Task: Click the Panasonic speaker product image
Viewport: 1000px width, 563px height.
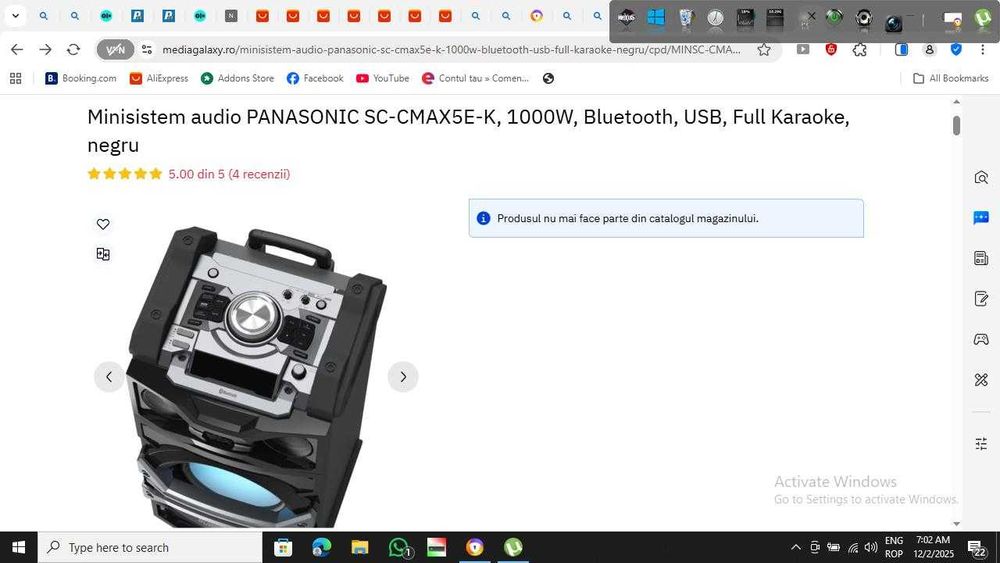Action: [255, 376]
